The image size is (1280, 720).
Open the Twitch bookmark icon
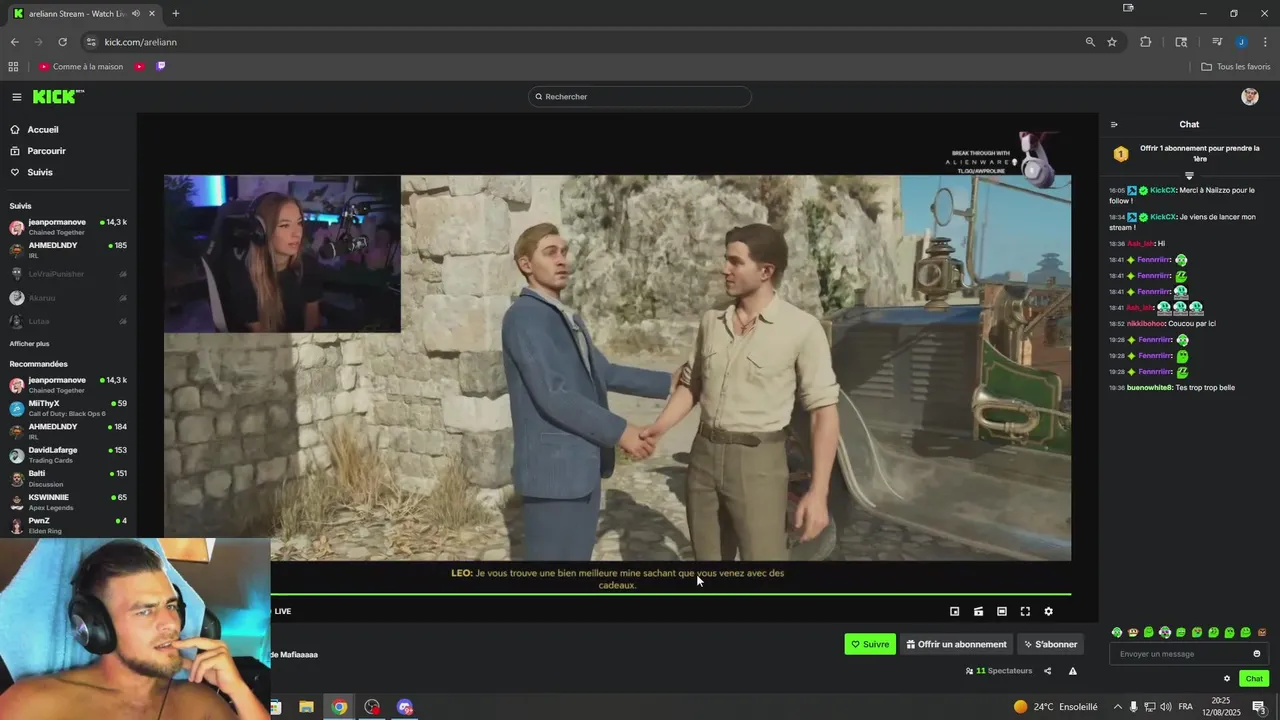click(x=161, y=66)
